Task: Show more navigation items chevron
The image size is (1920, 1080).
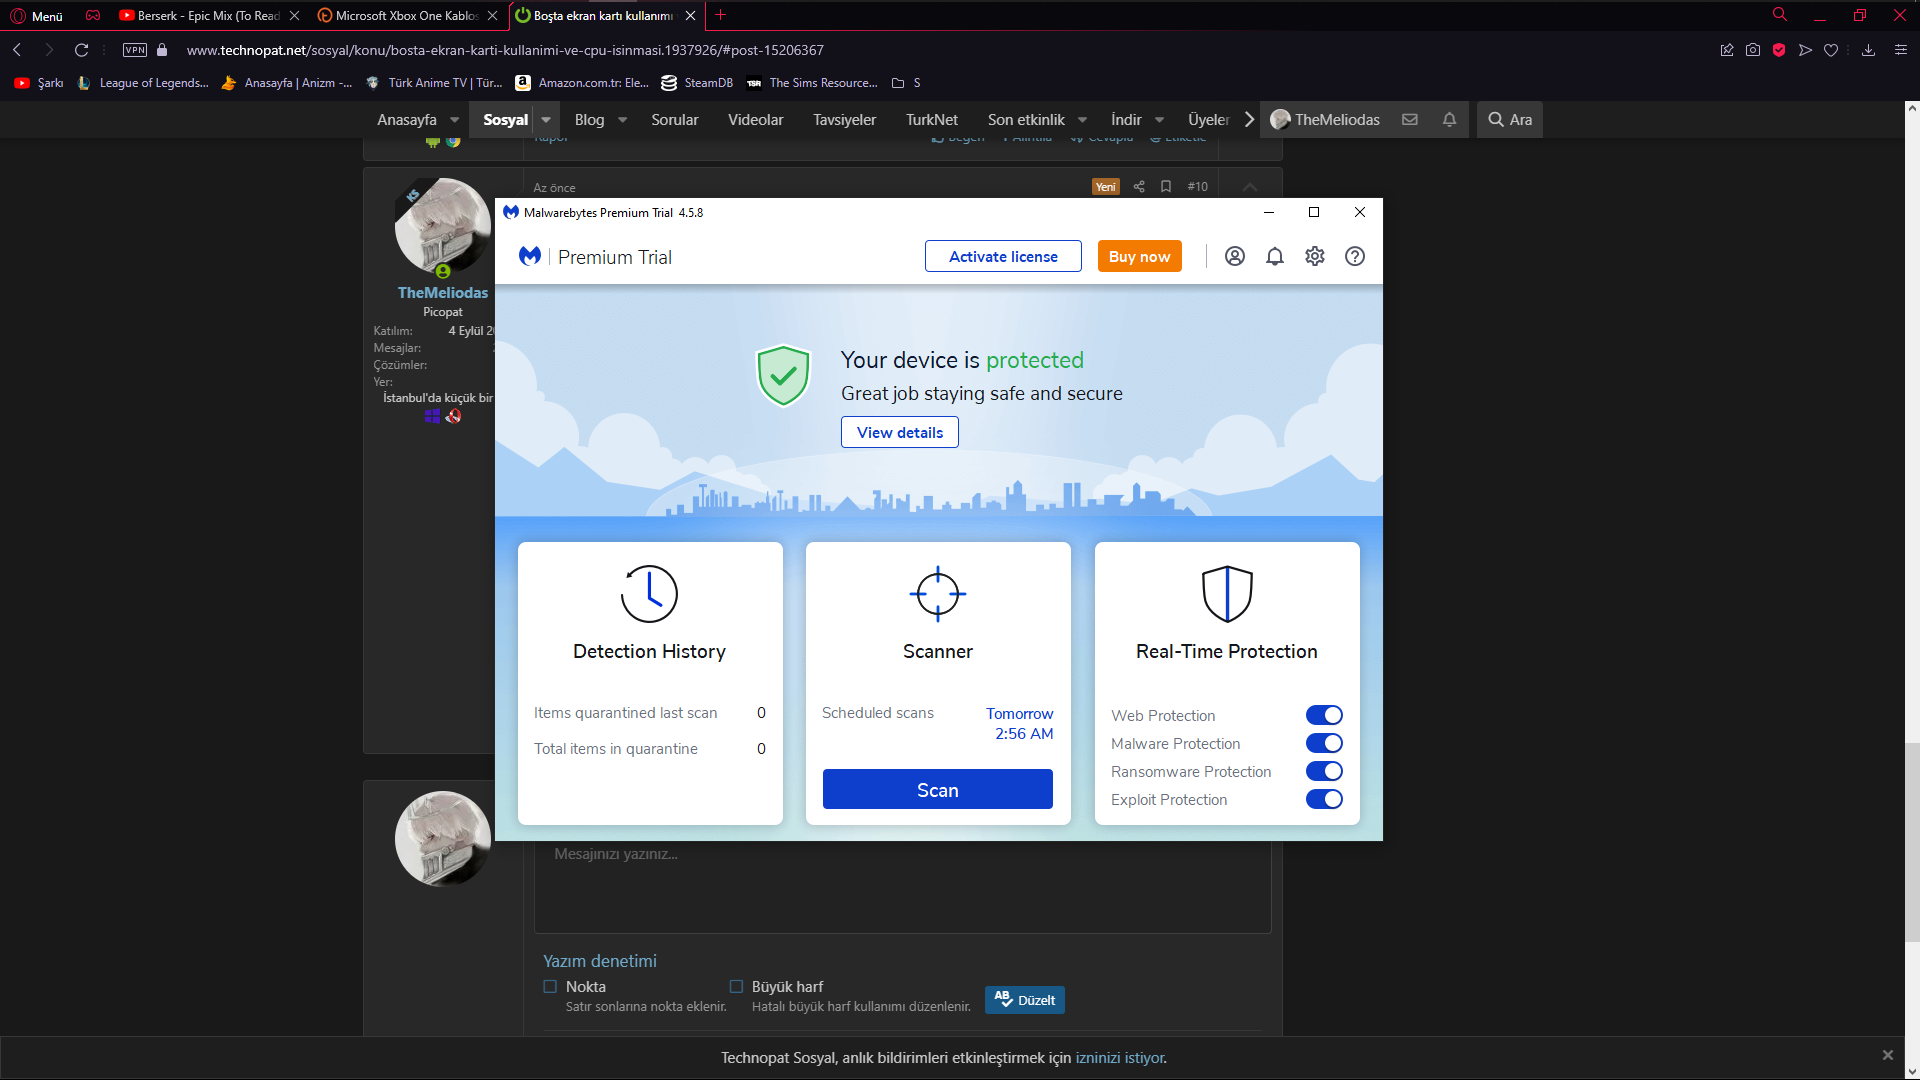Action: [x=1249, y=119]
